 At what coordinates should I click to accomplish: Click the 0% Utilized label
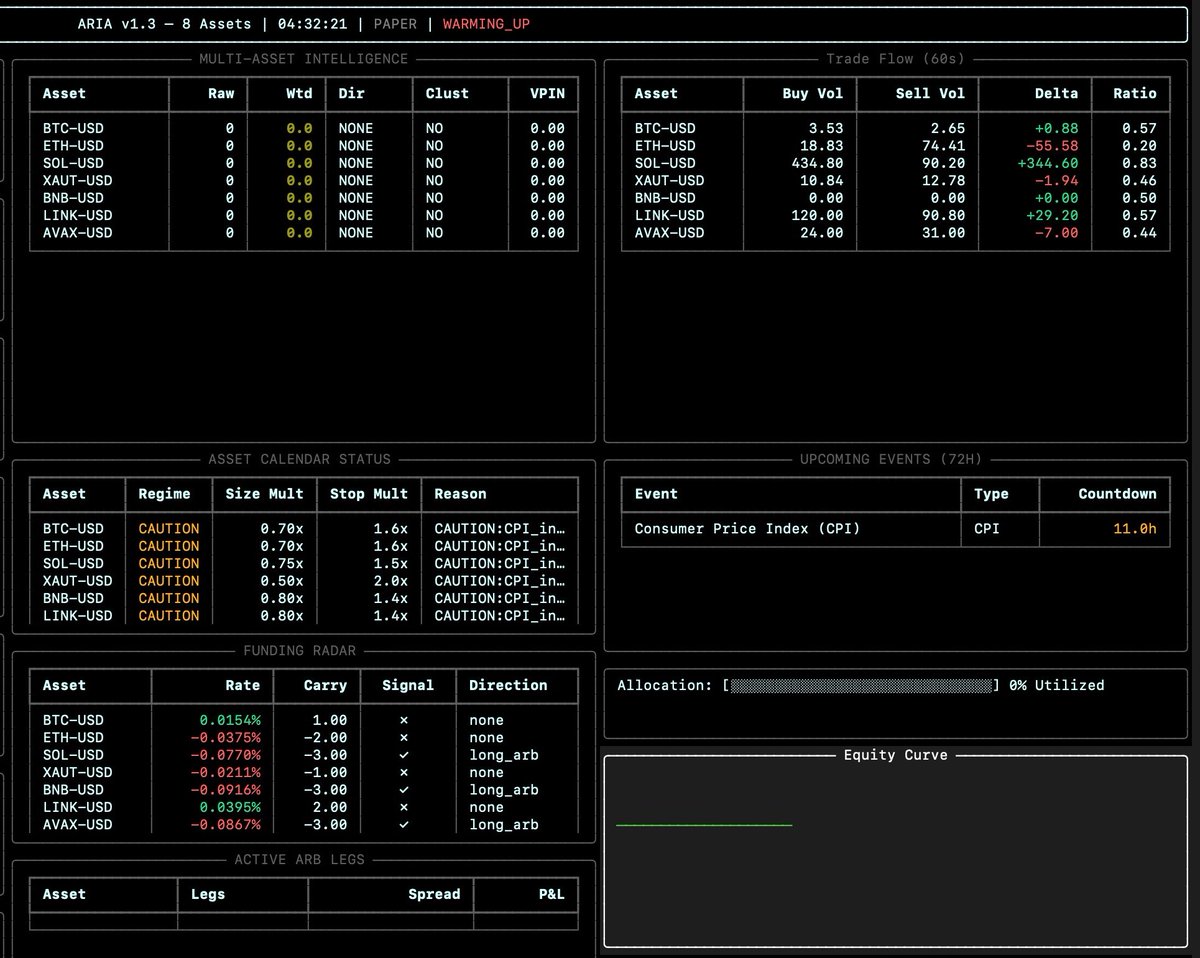click(x=1056, y=685)
